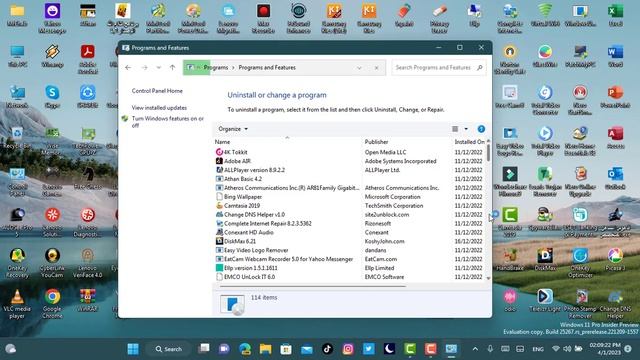The width and height of the screenshot is (640, 360).
Task: Open Picasa 3 desktop shortcut
Action: [x=615, y=260]
